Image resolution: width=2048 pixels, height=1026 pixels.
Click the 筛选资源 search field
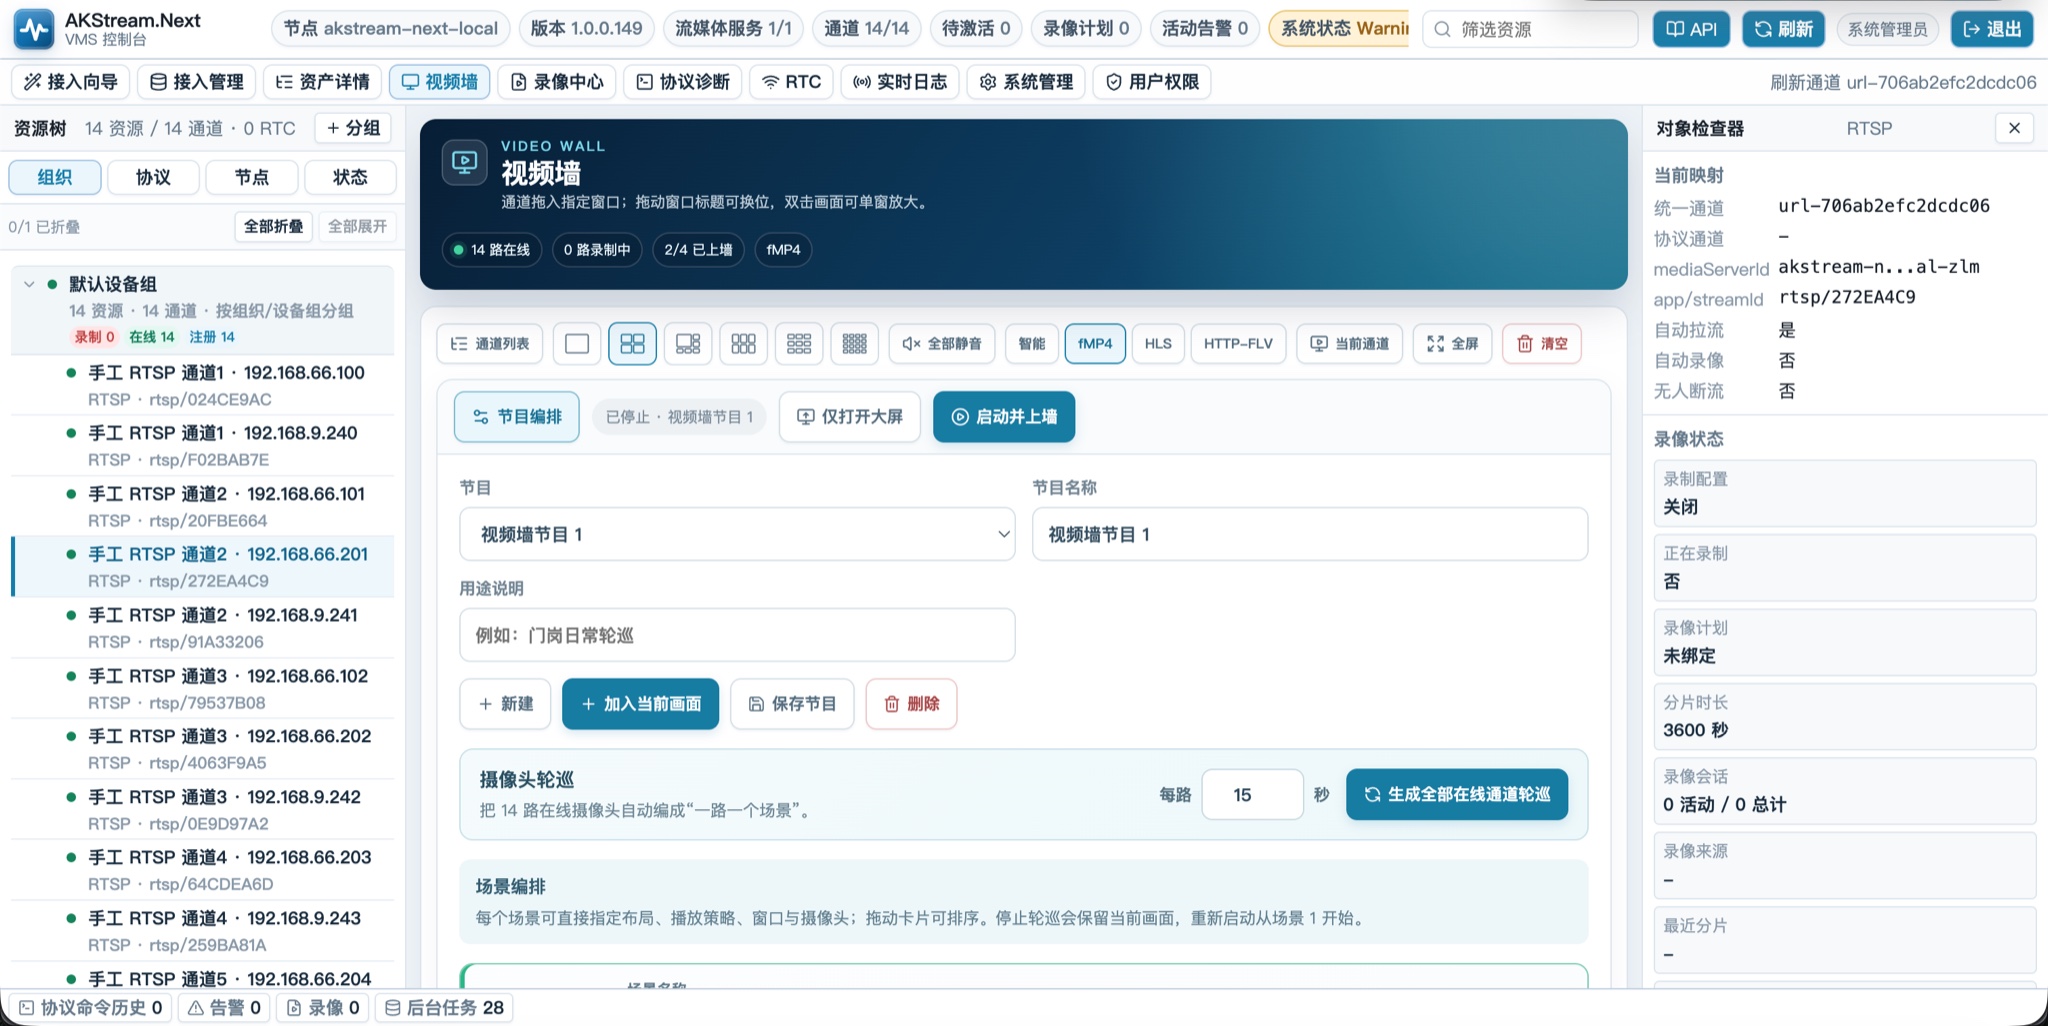[1530, 29]
